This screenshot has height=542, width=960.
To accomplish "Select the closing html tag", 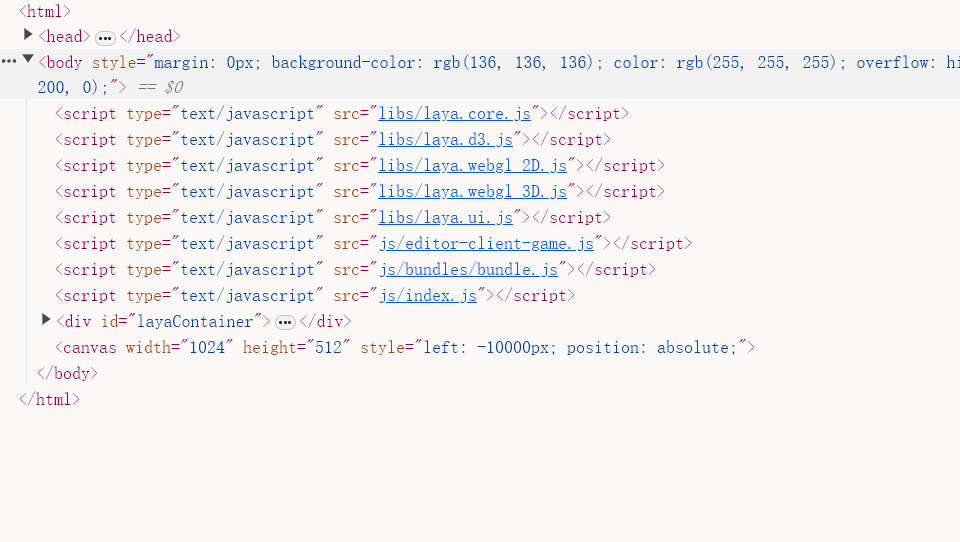I will point(49,400).
